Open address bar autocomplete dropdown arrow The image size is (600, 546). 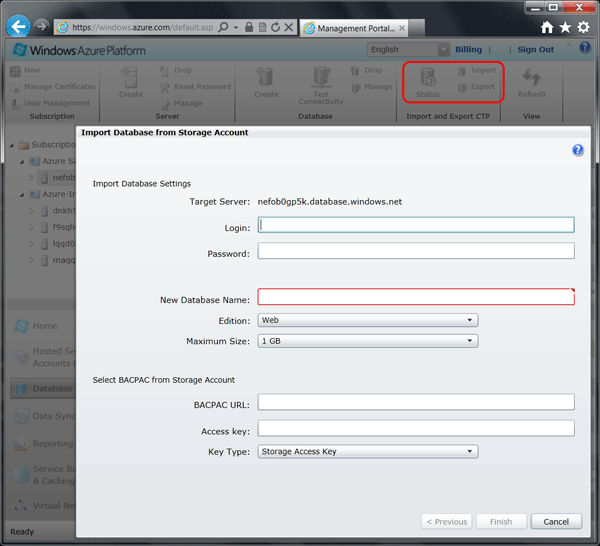[236, 27]
